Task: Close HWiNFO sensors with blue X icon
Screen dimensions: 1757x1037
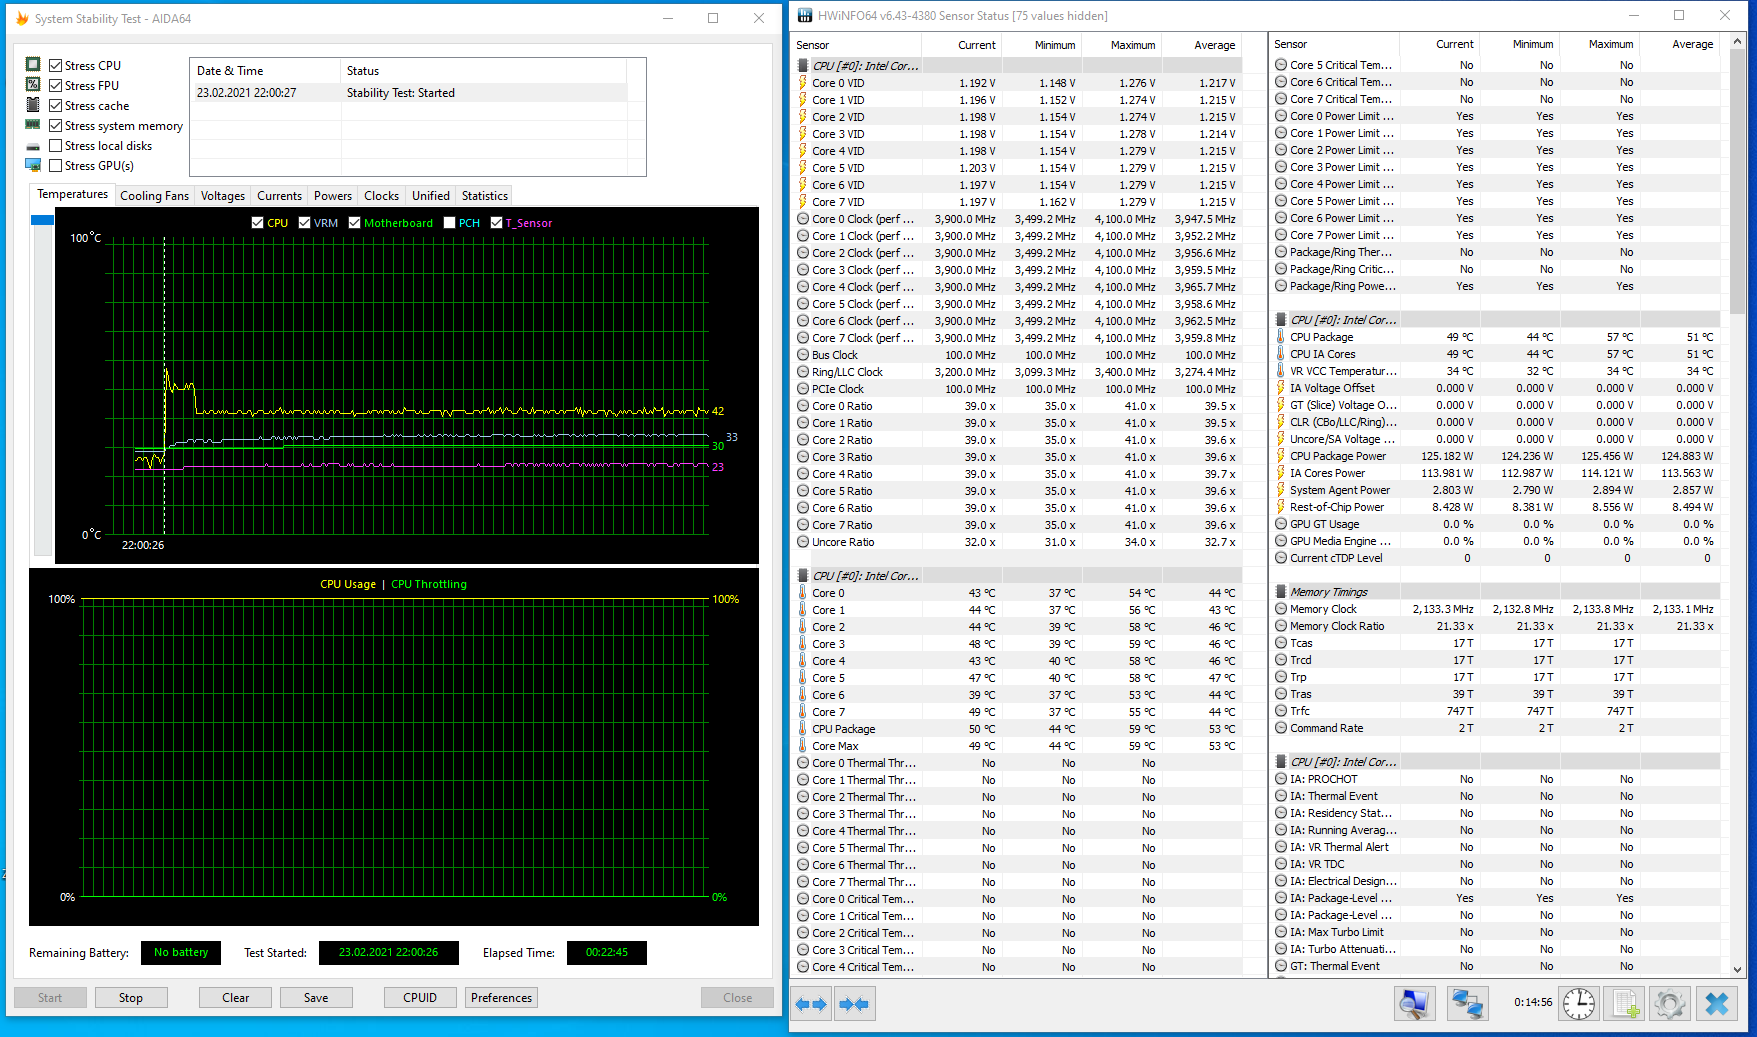Action: (1717, 1003)
